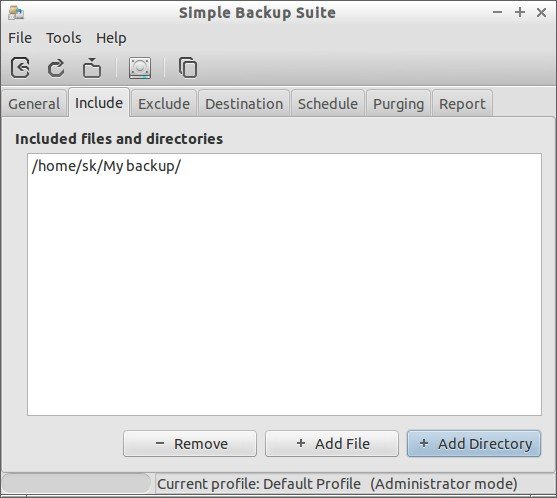
Task: Click the disk drive restore icon
Action: click(140, 68)
